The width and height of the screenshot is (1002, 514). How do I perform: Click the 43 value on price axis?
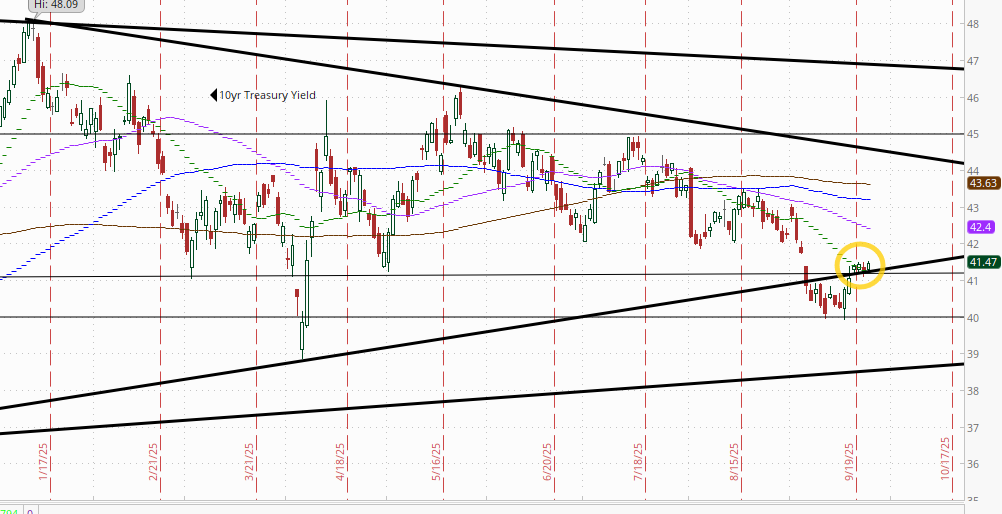[x=975, y=208]
